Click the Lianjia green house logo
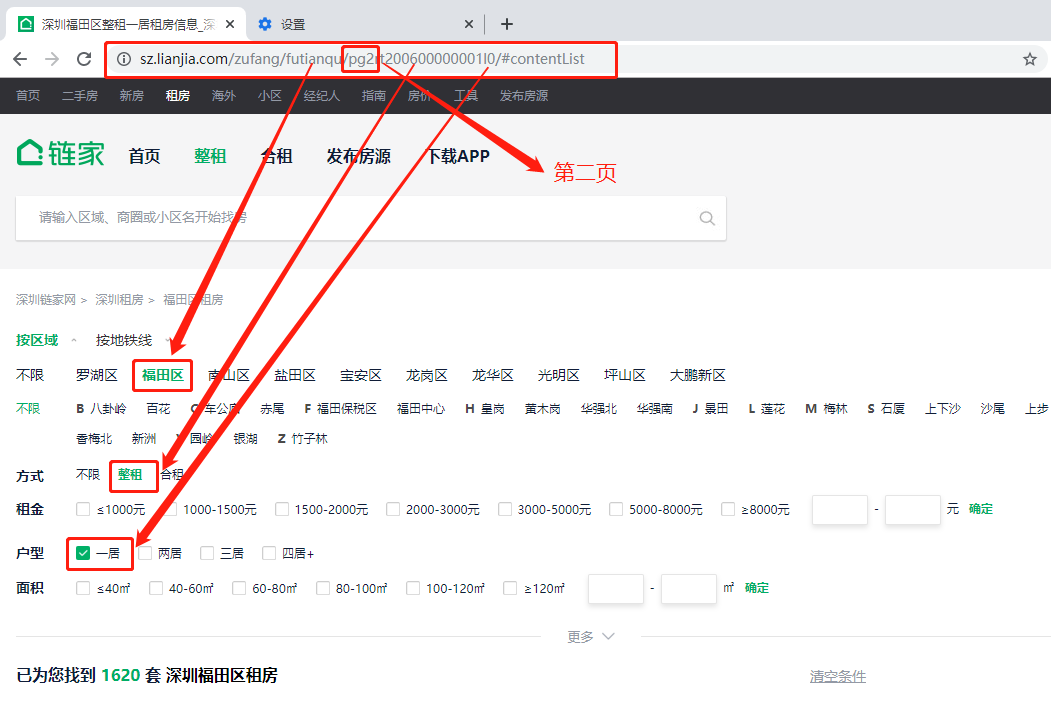The image size is (1051, 706). click(28, 152)
